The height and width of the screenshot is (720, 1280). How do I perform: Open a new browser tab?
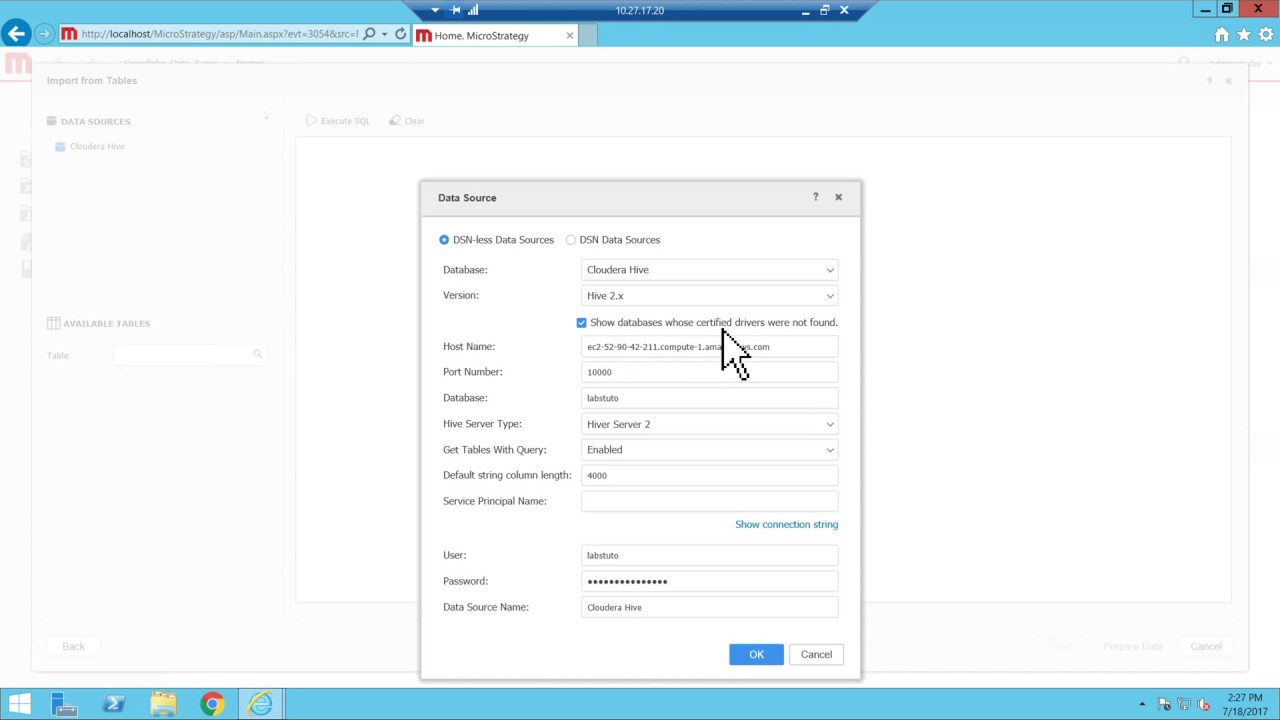coord(588,36)
